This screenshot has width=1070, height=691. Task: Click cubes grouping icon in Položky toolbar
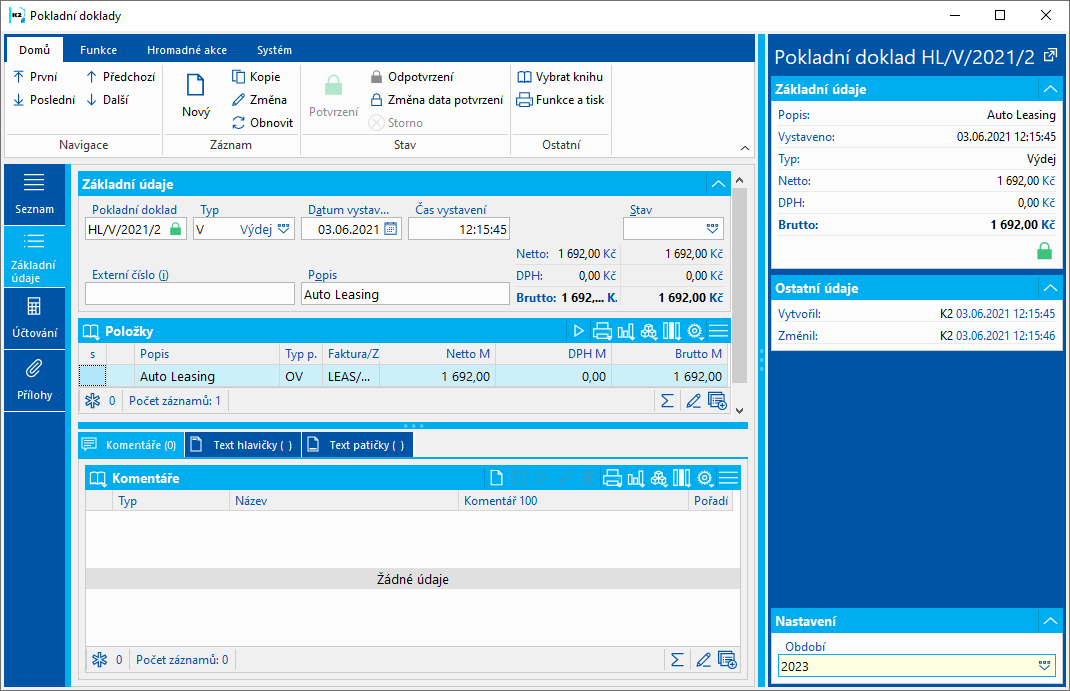(649, 332)
